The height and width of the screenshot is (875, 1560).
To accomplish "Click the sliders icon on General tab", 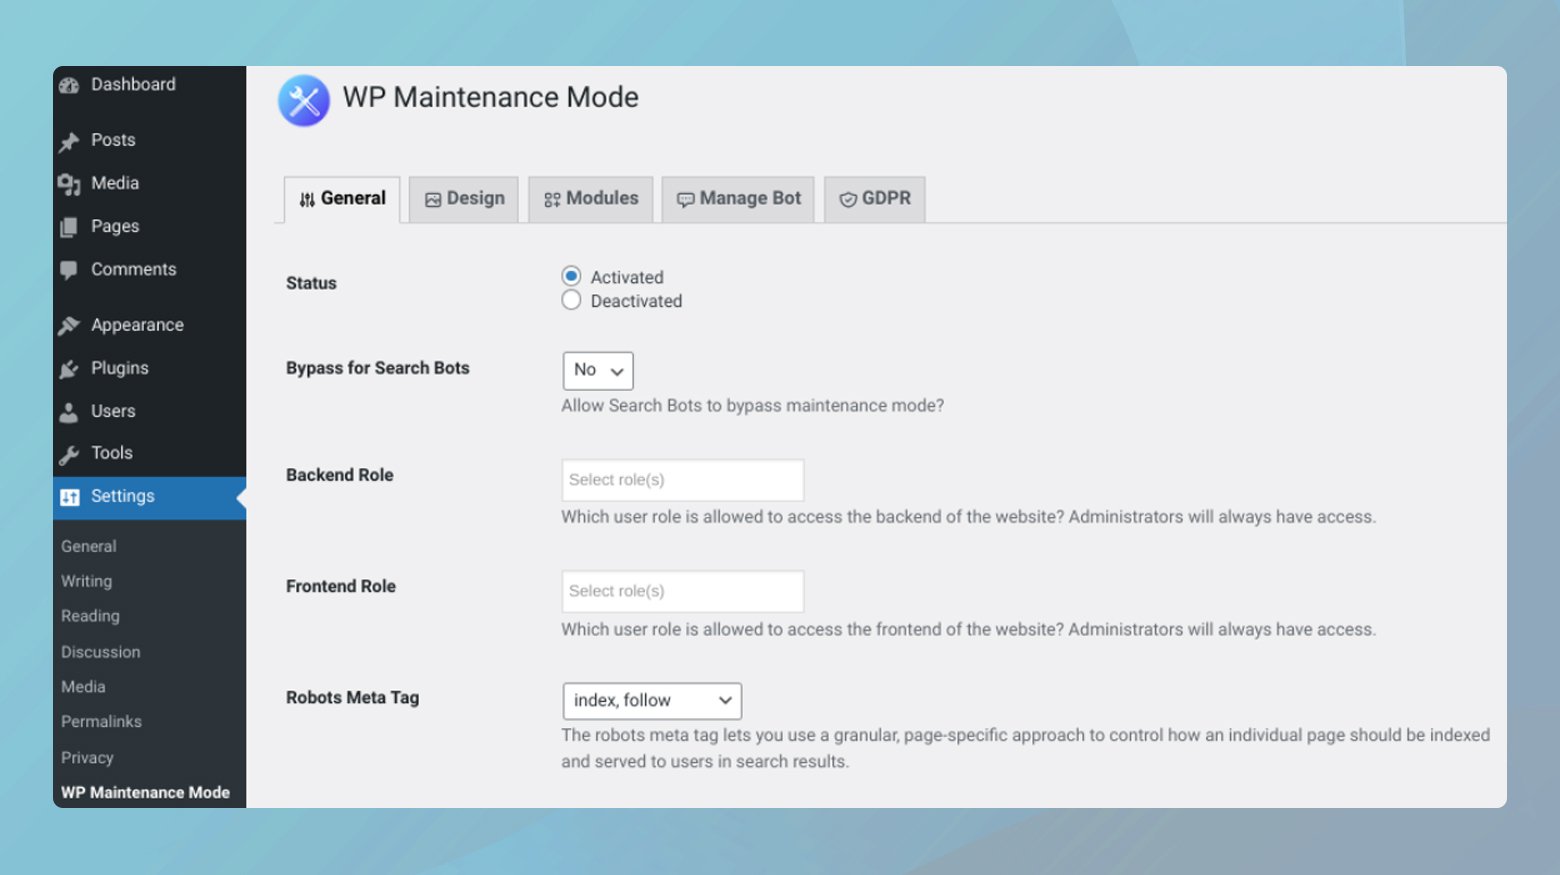I will (x=307, y=200).
